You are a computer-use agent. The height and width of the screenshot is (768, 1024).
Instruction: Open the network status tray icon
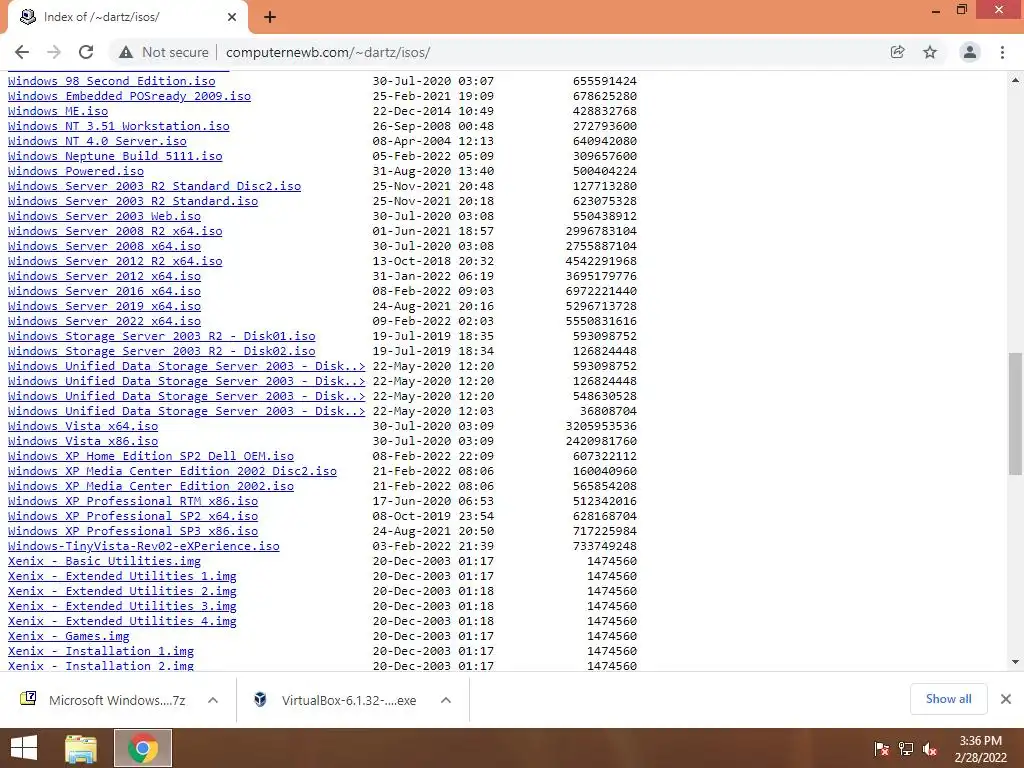(906, 748)
